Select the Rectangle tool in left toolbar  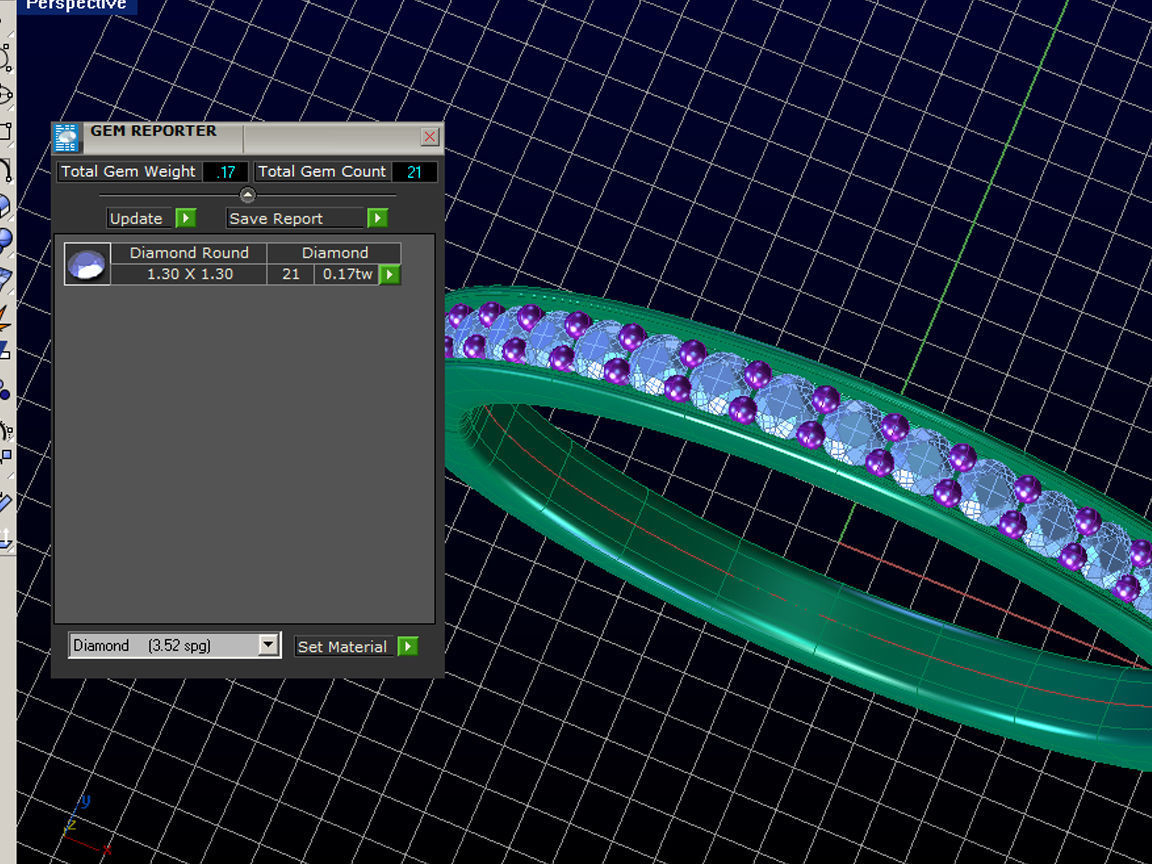(x=6, y=132)
